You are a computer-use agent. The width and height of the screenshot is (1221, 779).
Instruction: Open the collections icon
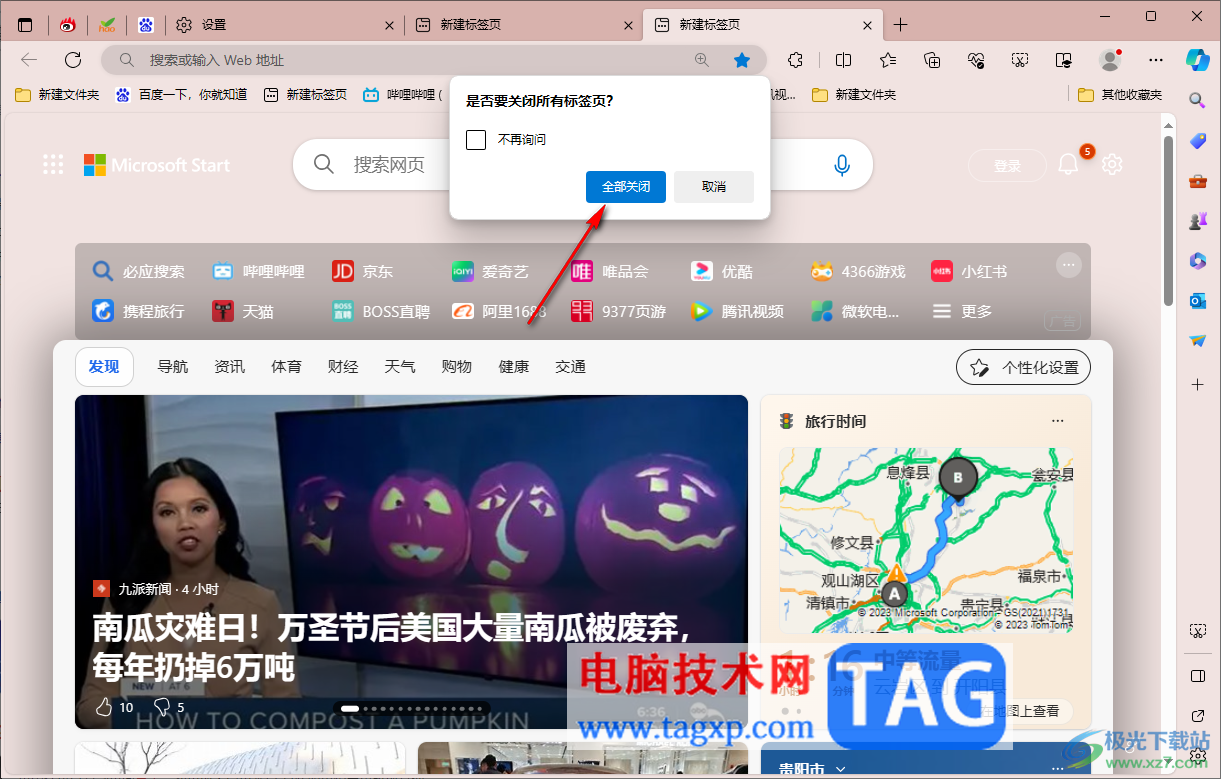[932, 60]
